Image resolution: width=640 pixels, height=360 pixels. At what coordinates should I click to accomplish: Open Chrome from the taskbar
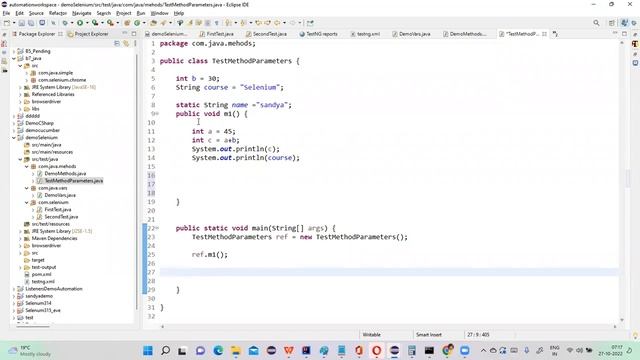[x=447, y=350]
